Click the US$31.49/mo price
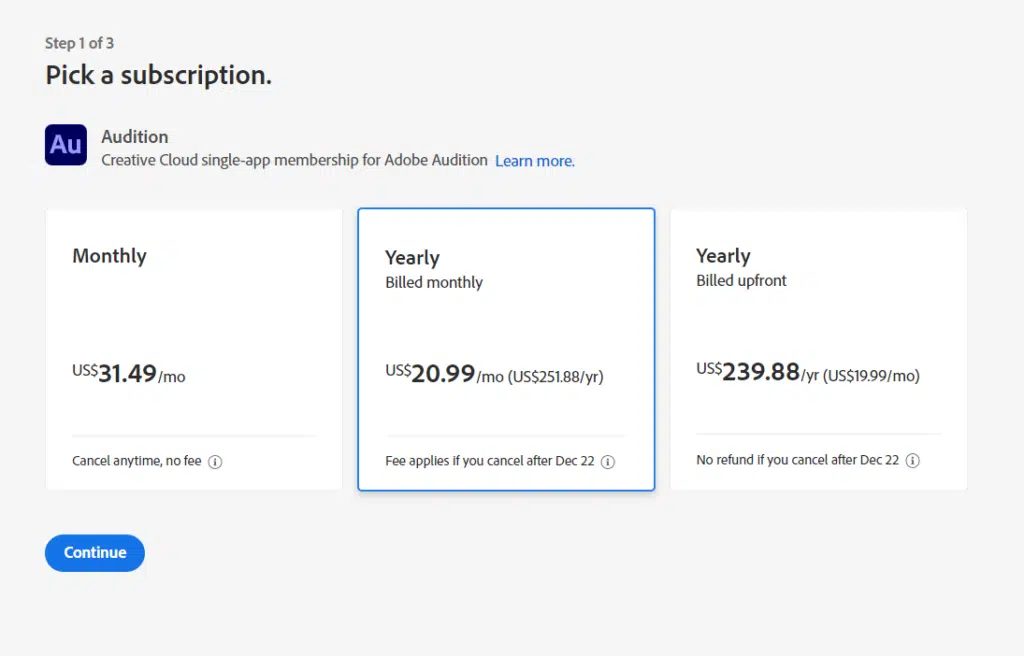1024x656 pixels. [129, 374]
